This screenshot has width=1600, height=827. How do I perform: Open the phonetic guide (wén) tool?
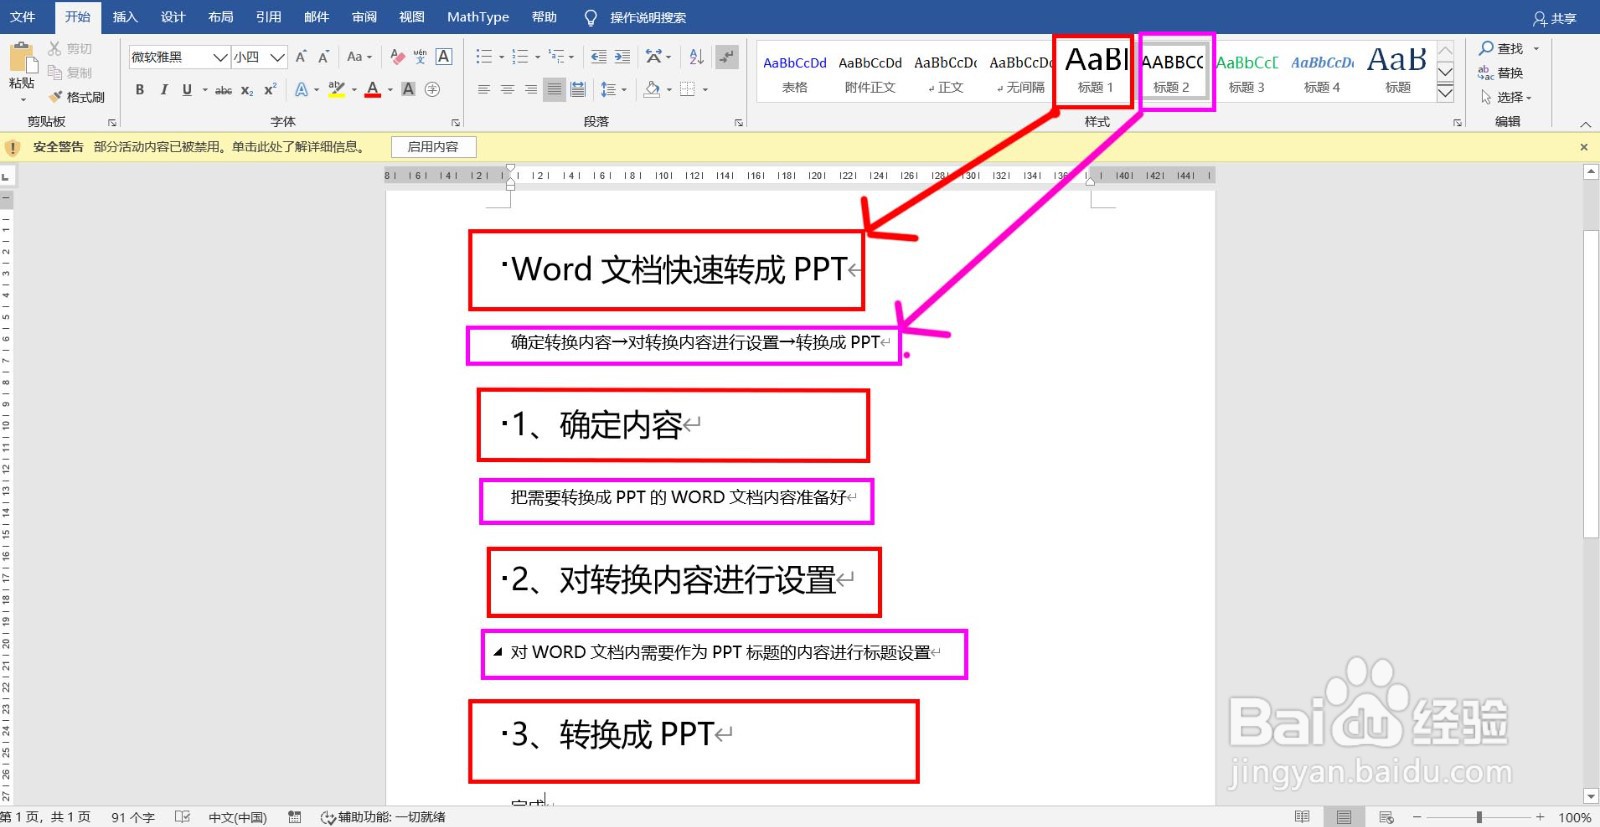[420, 57]
